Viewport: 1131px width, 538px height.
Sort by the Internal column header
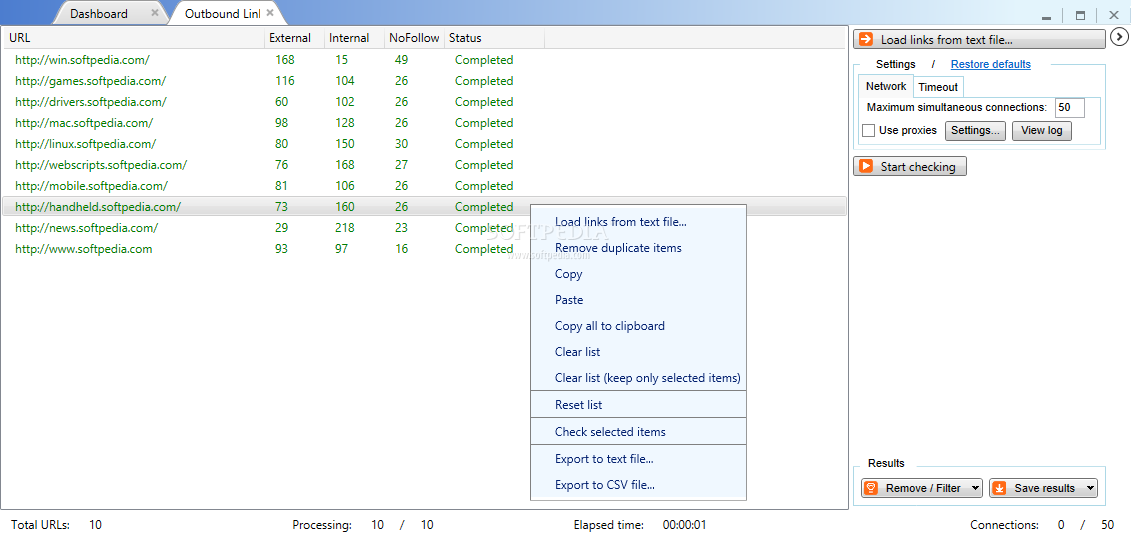(355, 38)
